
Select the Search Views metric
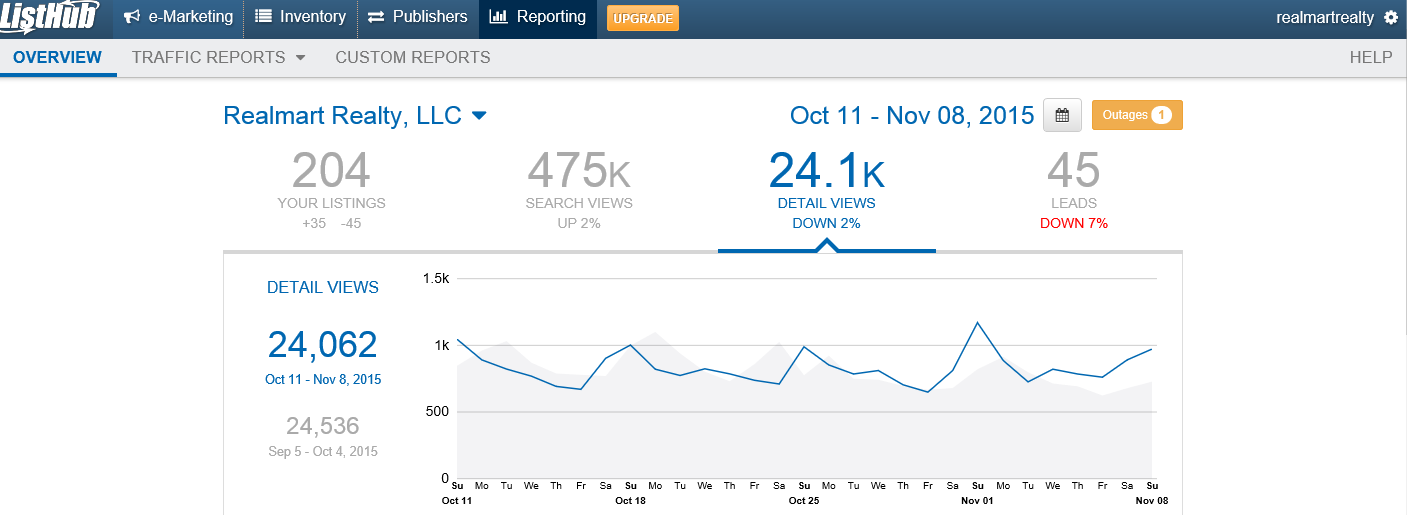pyautogui.click(x=579, y=190)
